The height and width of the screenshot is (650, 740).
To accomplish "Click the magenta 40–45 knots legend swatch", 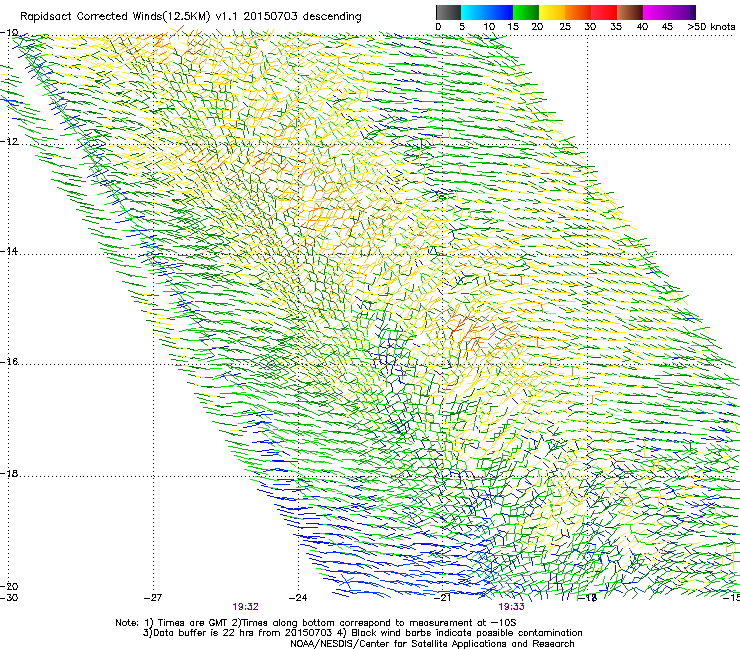I will pyautogui.click(x=656, y=12).
